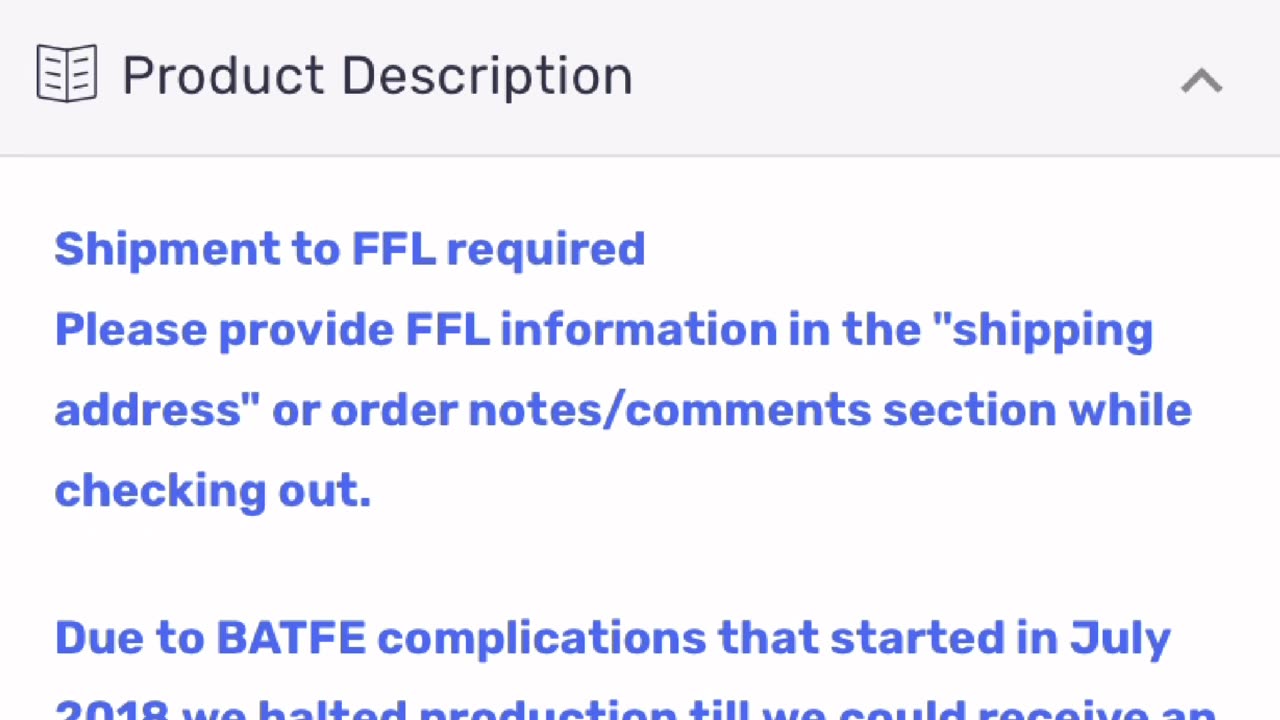The width and height of the screenshot is (1280, 720).
Task: Click the Product Description heading text
Action: coord(377,76)
